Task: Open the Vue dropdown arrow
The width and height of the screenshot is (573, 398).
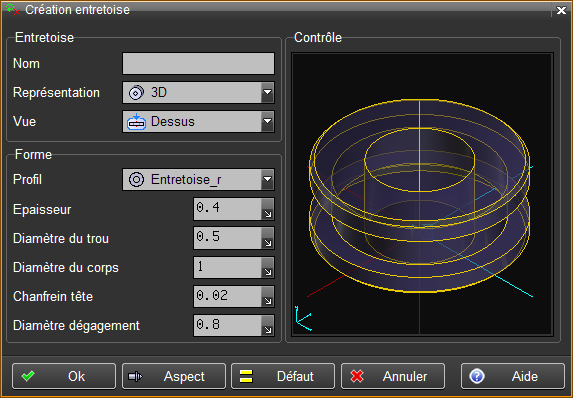Action: 268,121
